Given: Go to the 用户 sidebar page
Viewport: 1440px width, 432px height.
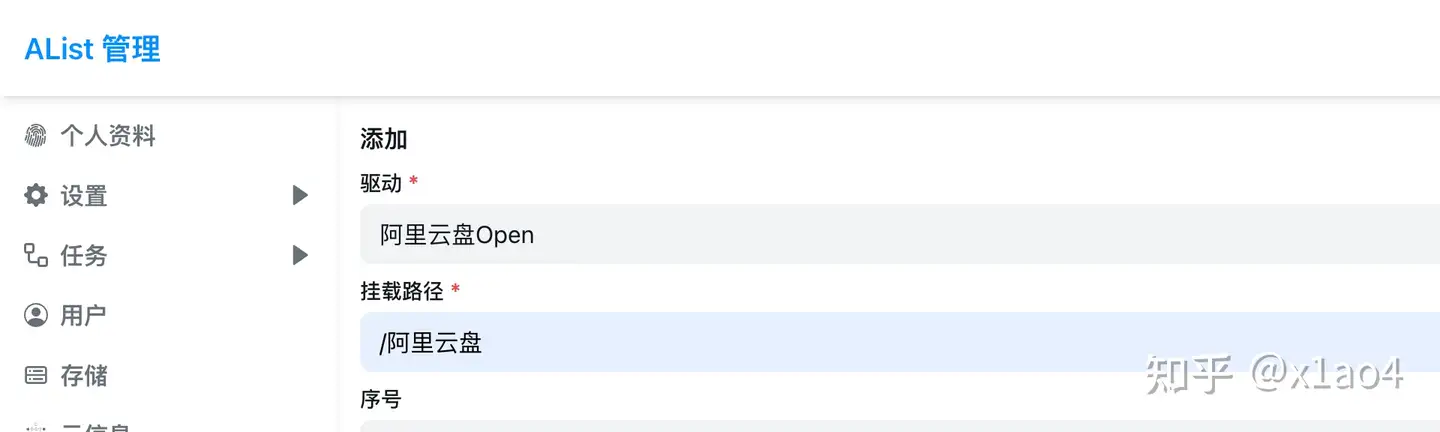Looking at the screenshot, I should click(84, 316).
